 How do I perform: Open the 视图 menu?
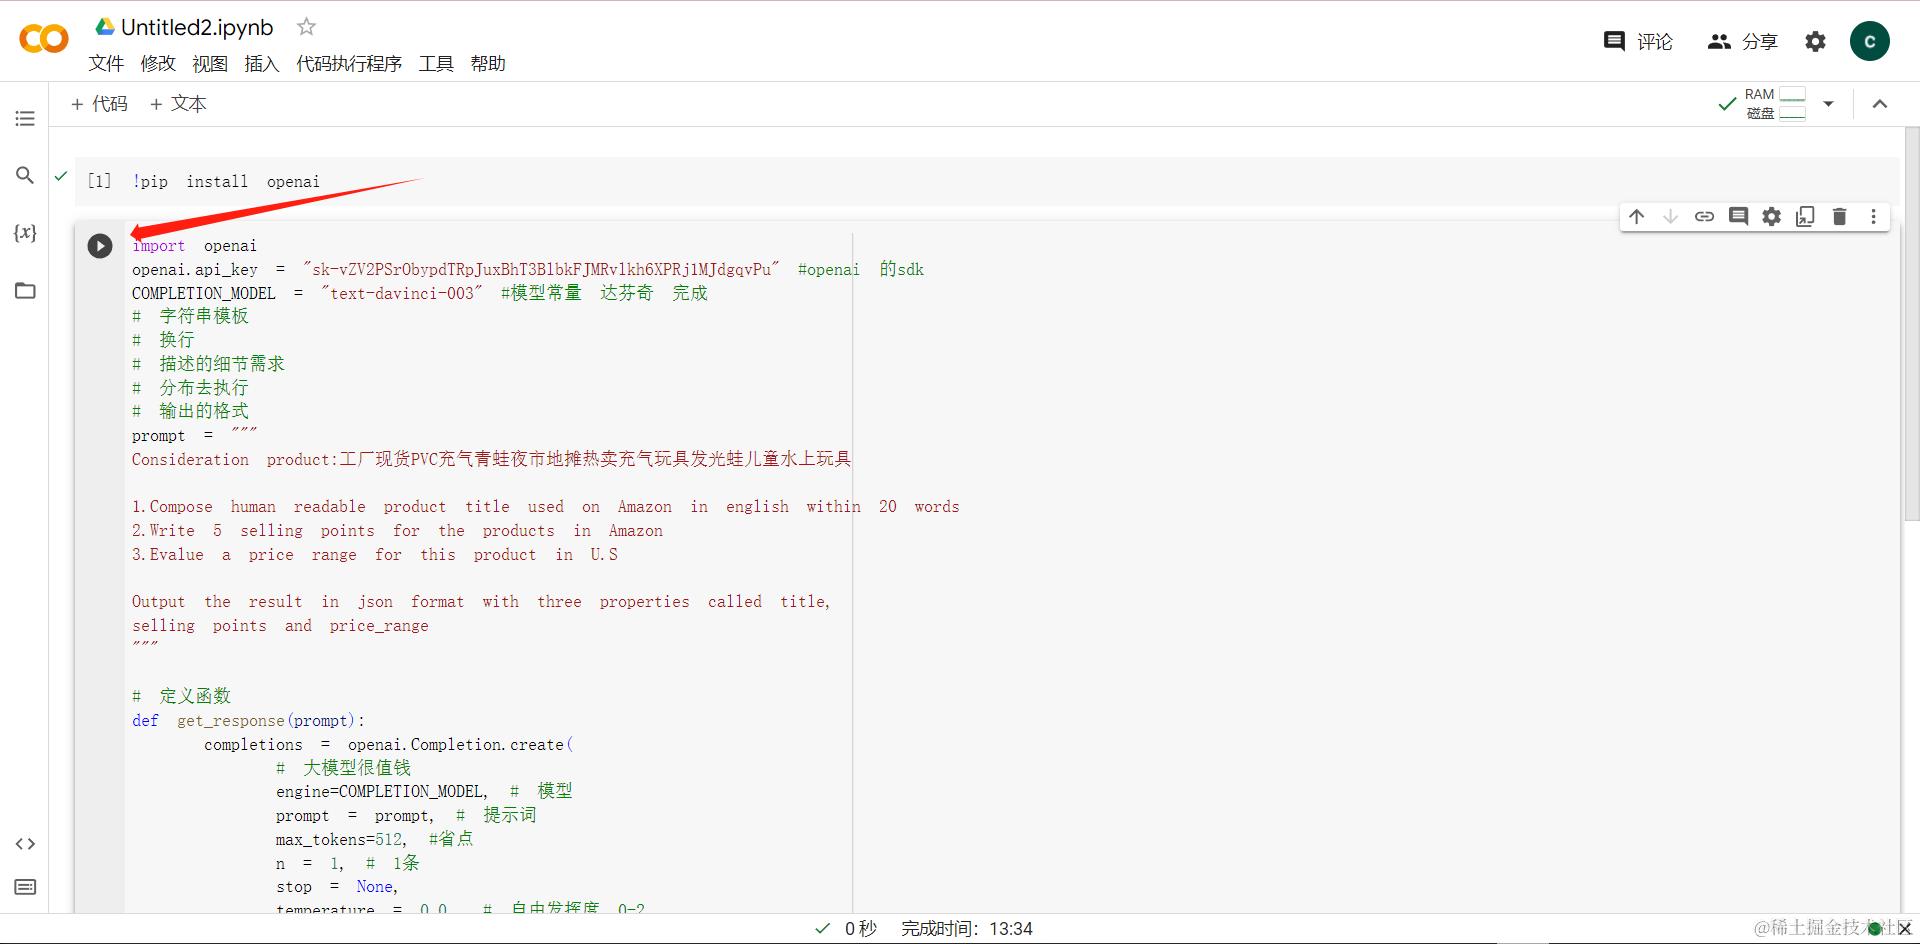[x=210, y=64]
